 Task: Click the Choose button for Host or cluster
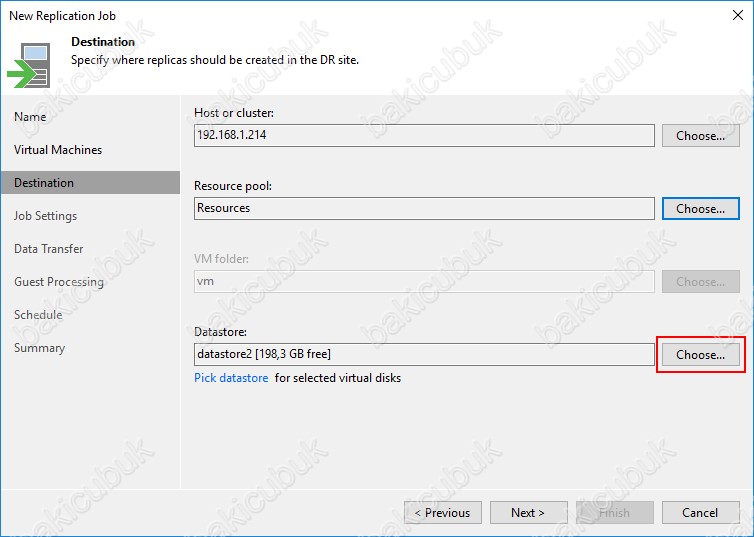pos(701,136)
